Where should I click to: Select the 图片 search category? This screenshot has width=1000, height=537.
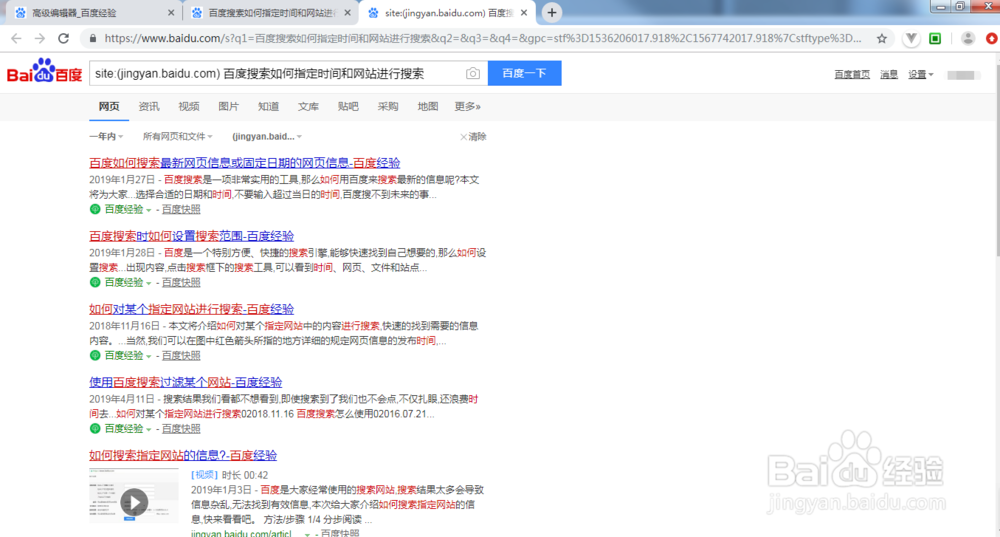click(x=228, y=107)
